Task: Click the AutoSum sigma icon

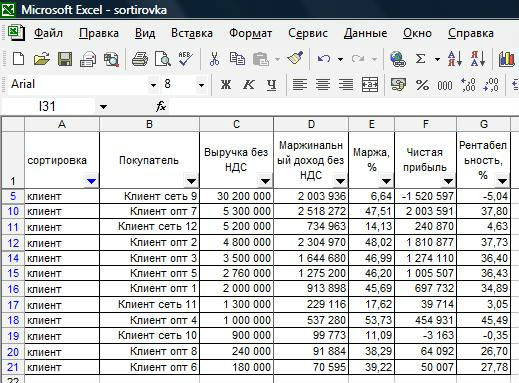Action: coord(421,59)
